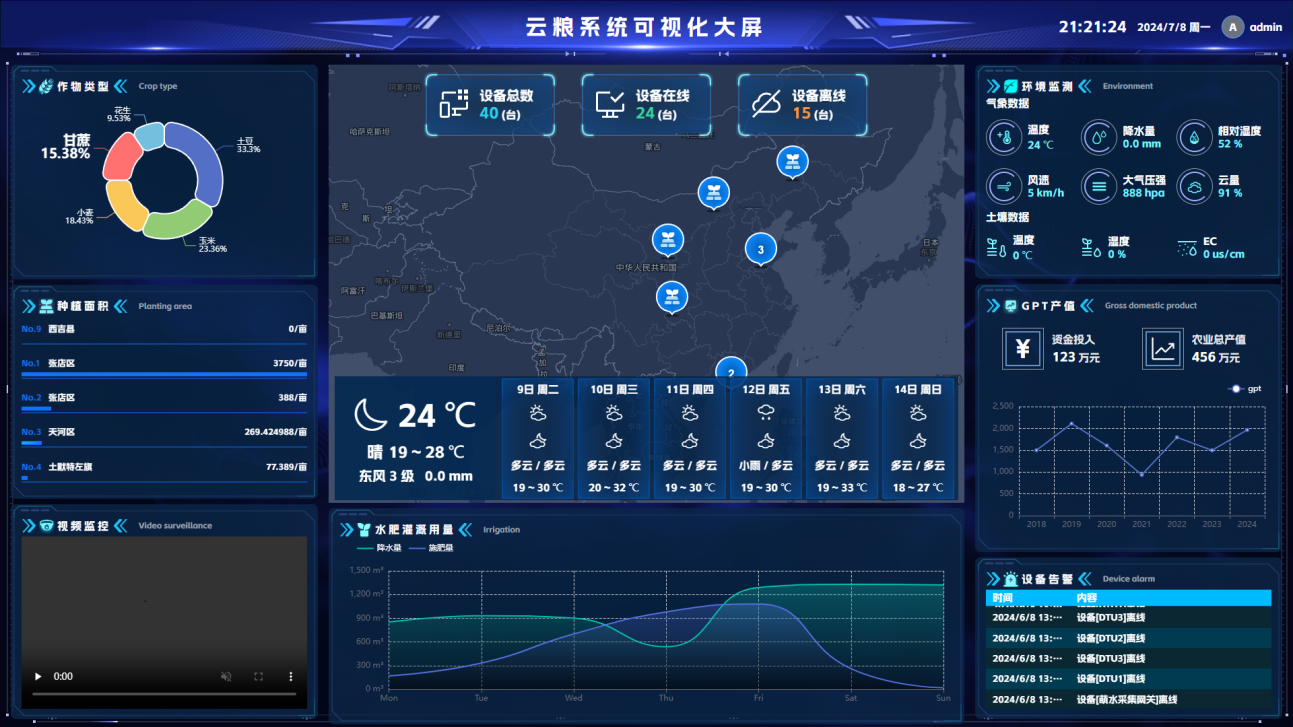Click the video progress bar
Viewport: 1293px width, 727px height.
pyautogui.click(x=165, y=694)
